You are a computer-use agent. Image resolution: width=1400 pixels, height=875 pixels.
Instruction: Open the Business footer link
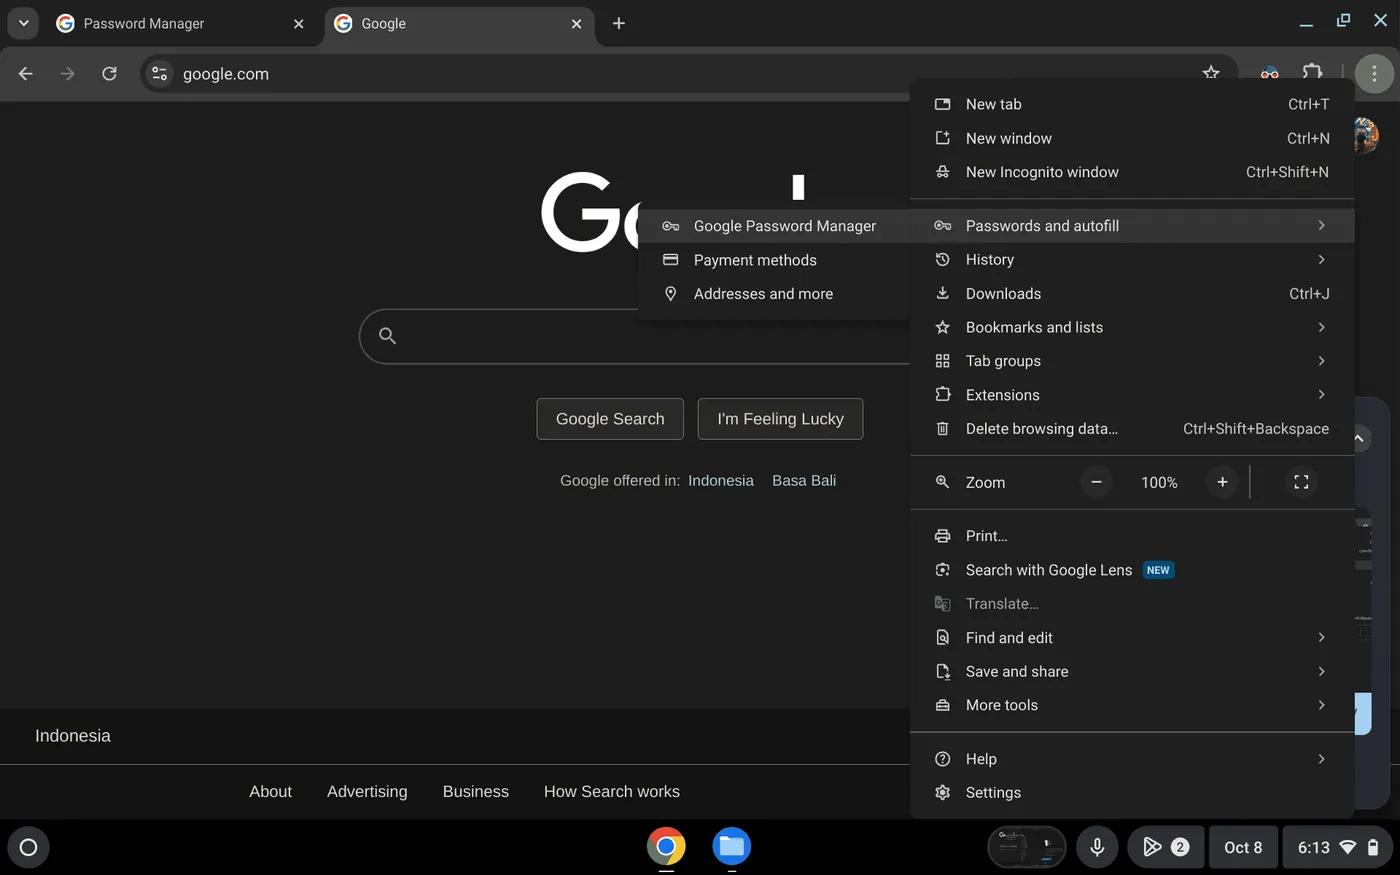point(476,792)
